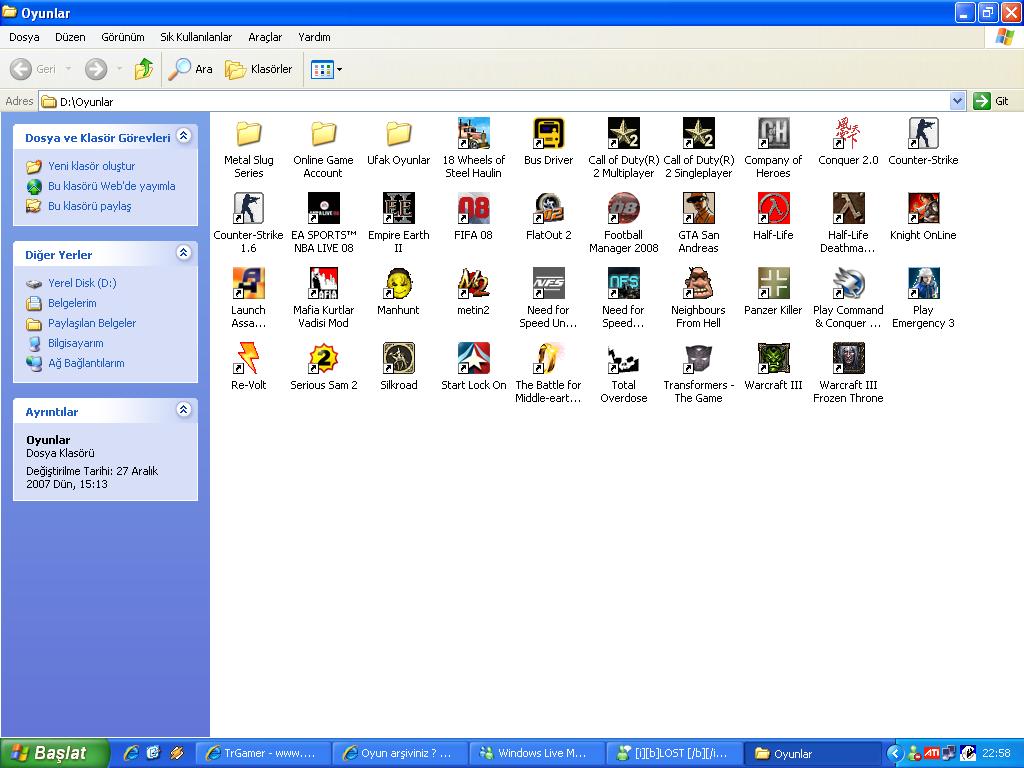Open the Views button dropdown
The width and height of the screenshot is (1024, 768).
coord(340,69)
